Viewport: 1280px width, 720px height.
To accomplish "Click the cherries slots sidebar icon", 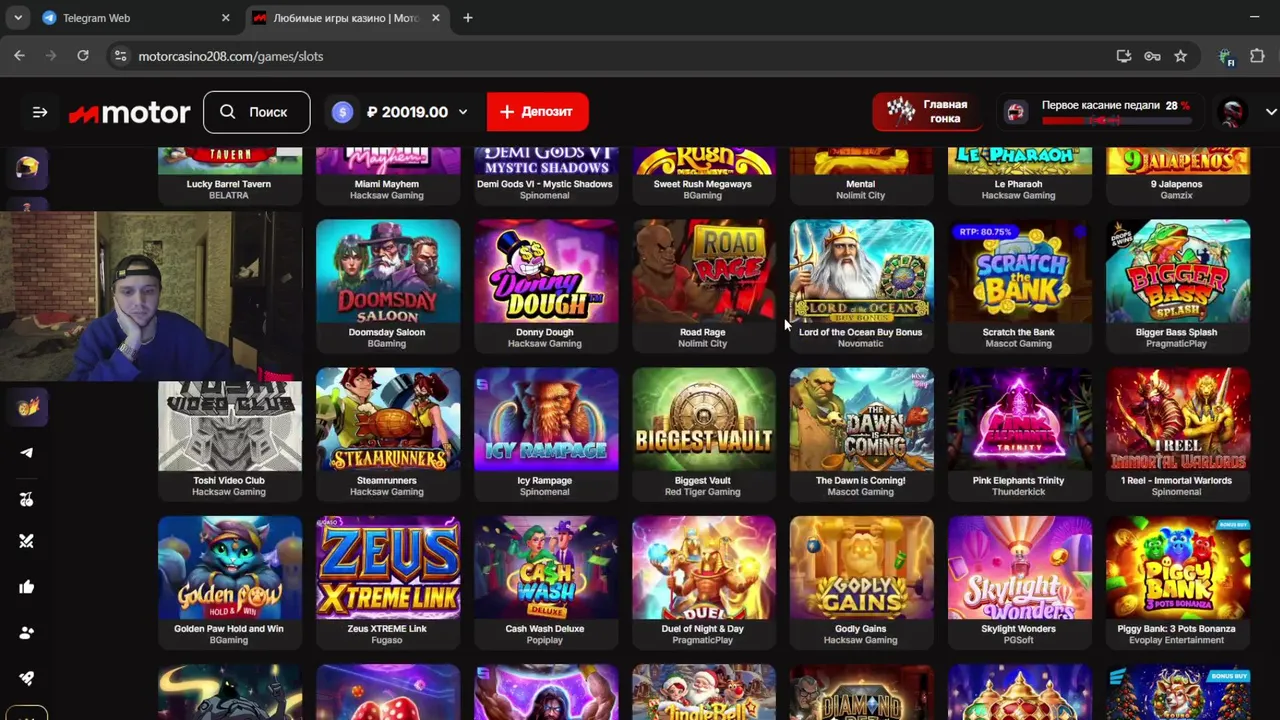I will 27,499.
